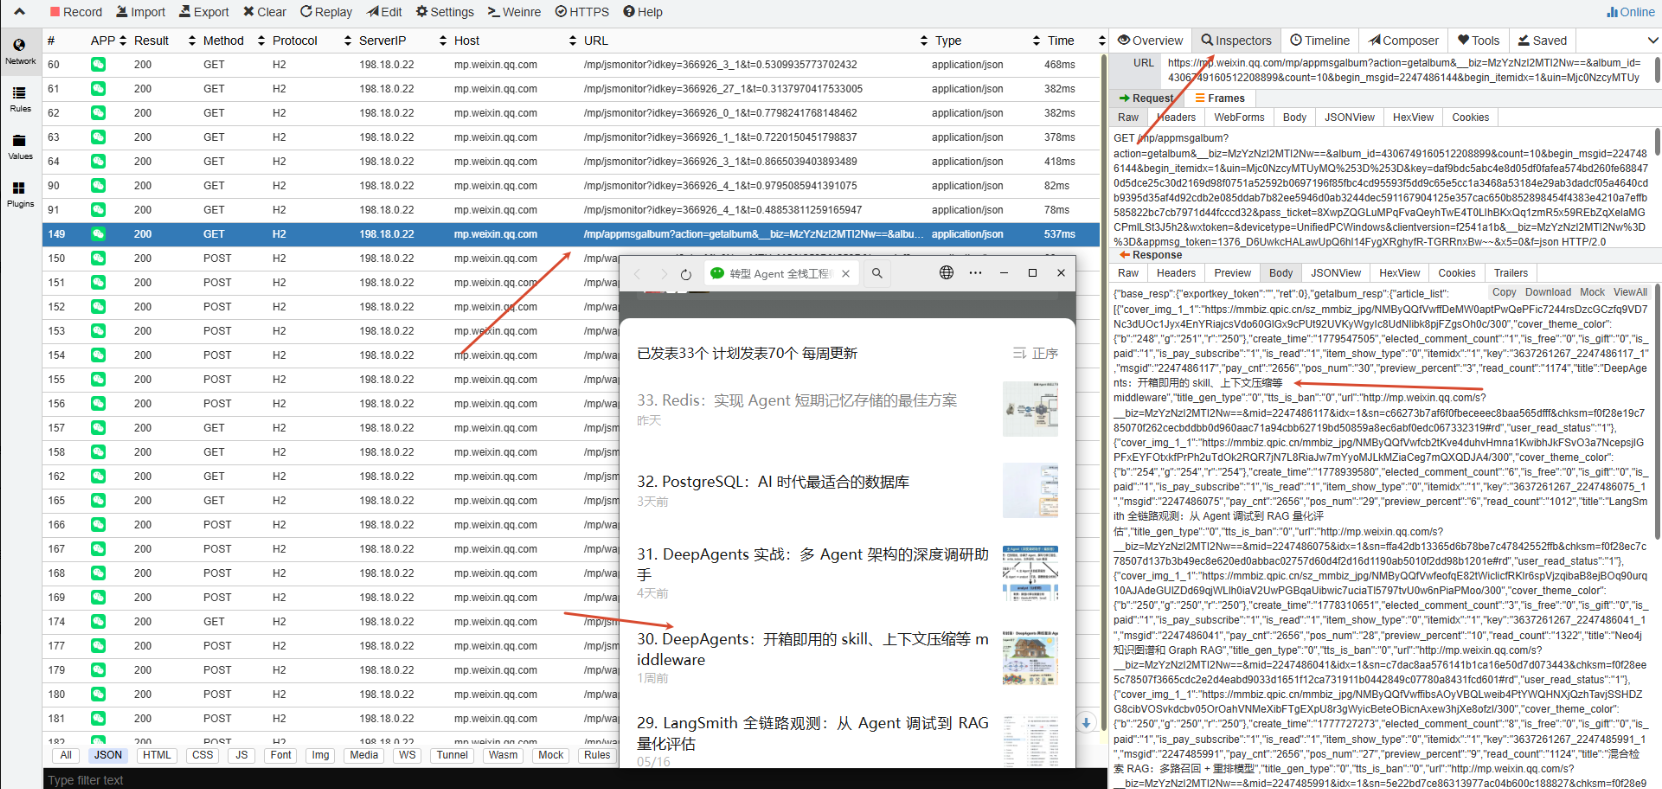Click the Online status indicator
The width and height of the screenshot is (1662, 789).
click(x=1630, y=12)
